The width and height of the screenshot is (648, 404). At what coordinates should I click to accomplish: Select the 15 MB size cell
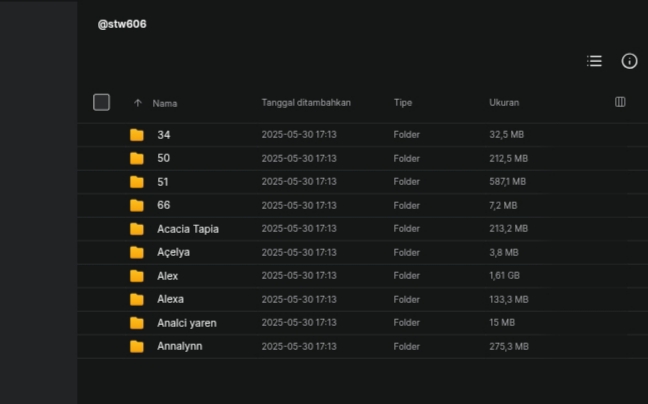coord(502,323)
